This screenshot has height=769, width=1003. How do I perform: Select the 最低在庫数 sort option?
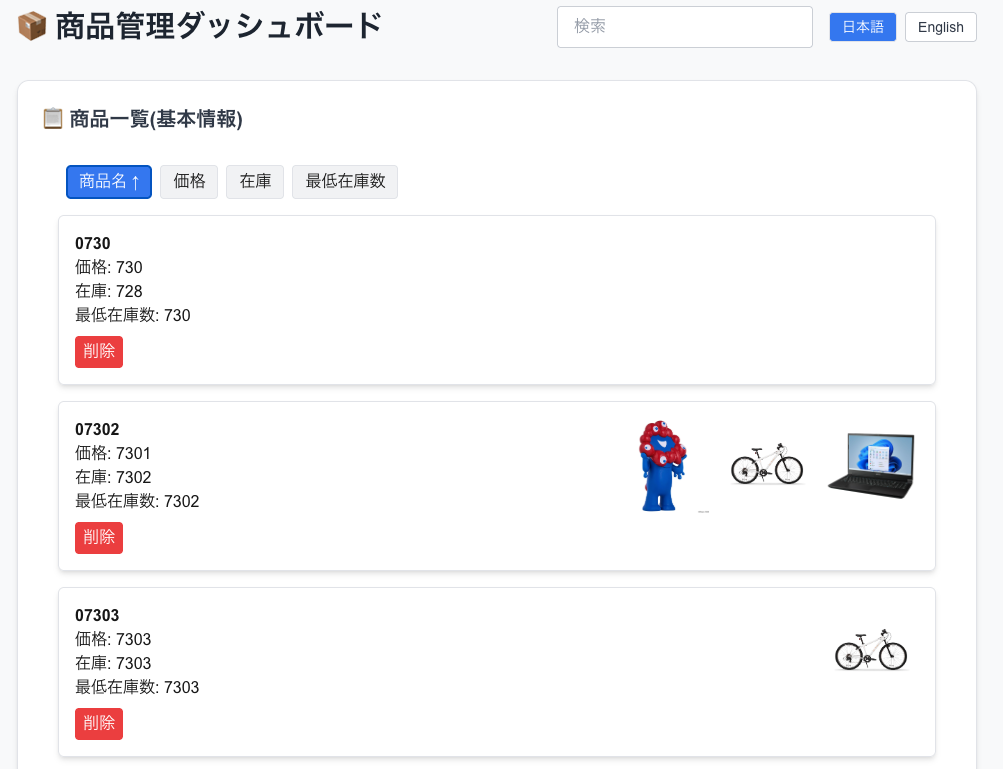[x=344, y=181]
